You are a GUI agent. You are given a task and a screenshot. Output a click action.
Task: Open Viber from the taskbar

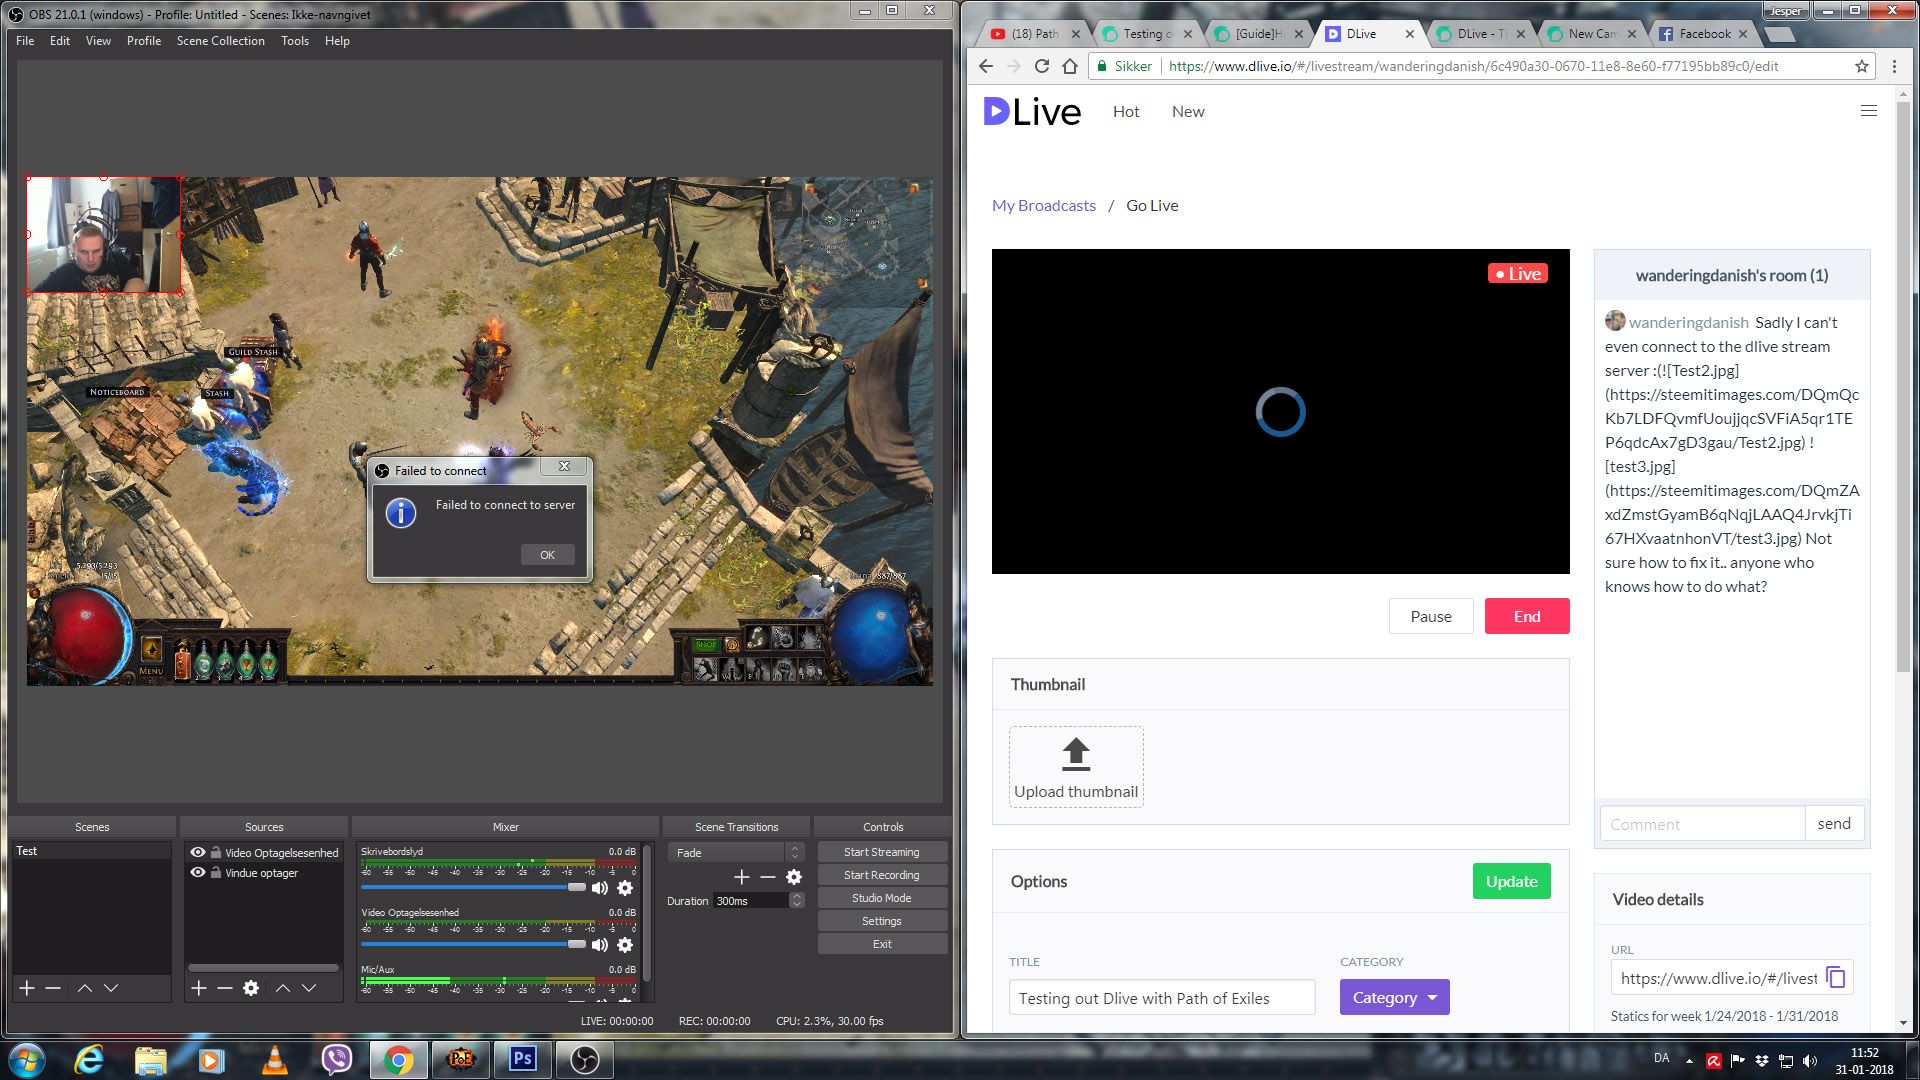click(337, 1059)
